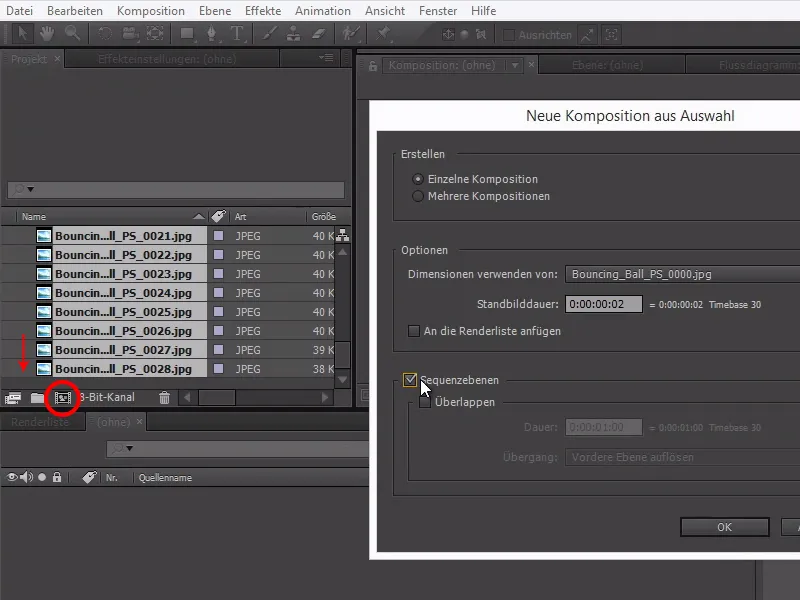Screen dimensions: 800x600
Task: Click the timeline label tag column icon
Action: pos(89,478)
